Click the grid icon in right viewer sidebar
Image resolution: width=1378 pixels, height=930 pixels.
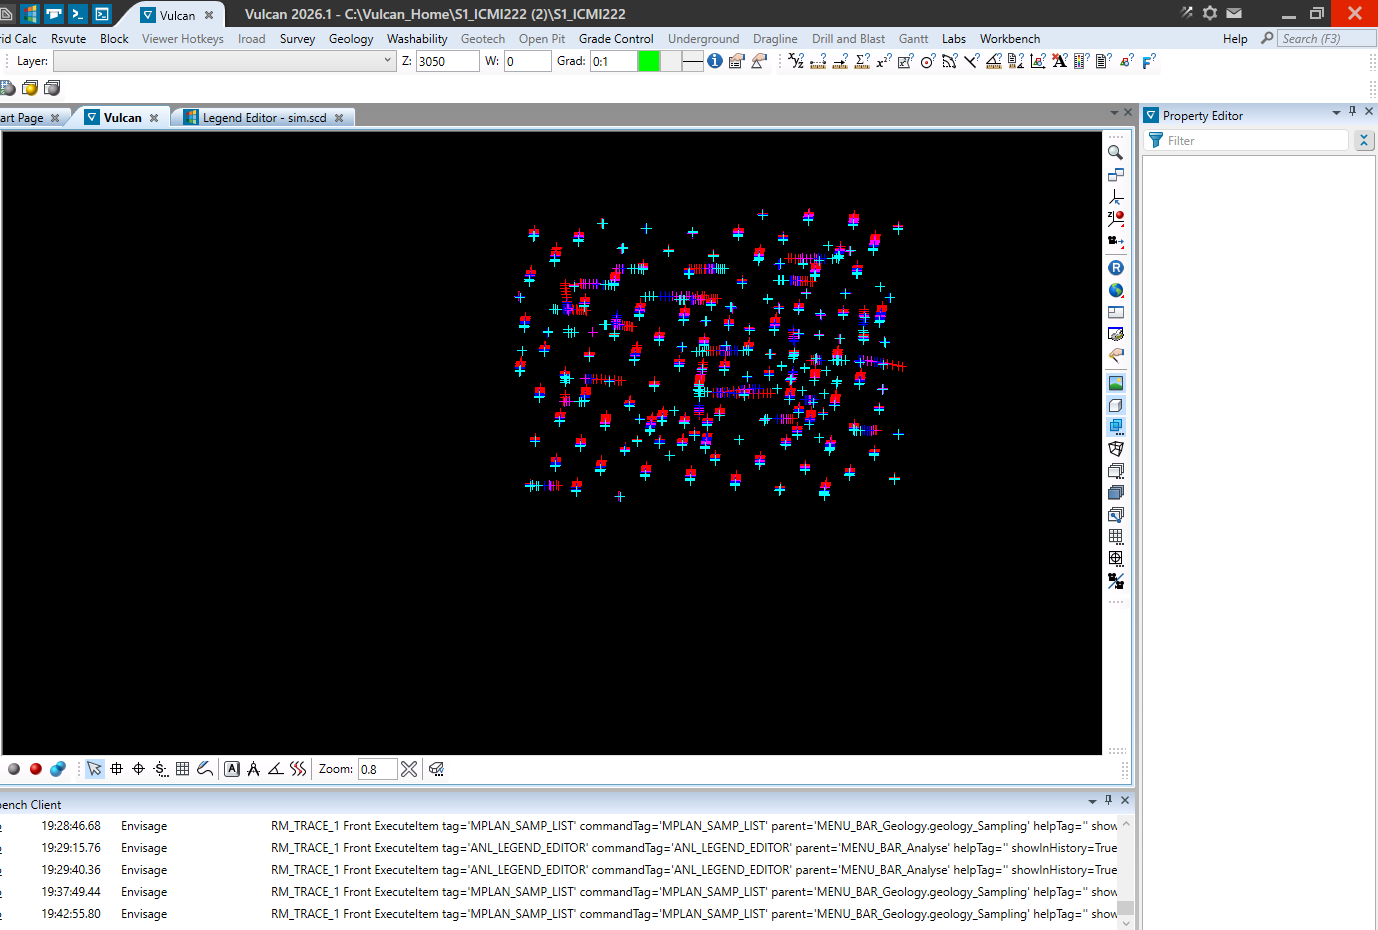pos(1116,537)
